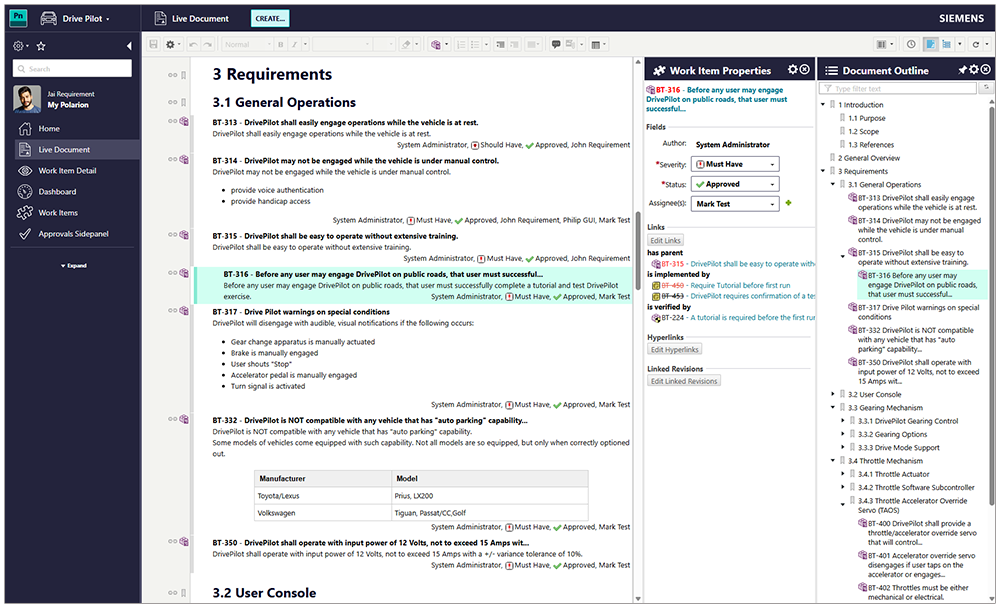Click the document scrollbar down arrow
Image resolution: width=1000 pixels, height=608 pixels.
coord(638,598)
